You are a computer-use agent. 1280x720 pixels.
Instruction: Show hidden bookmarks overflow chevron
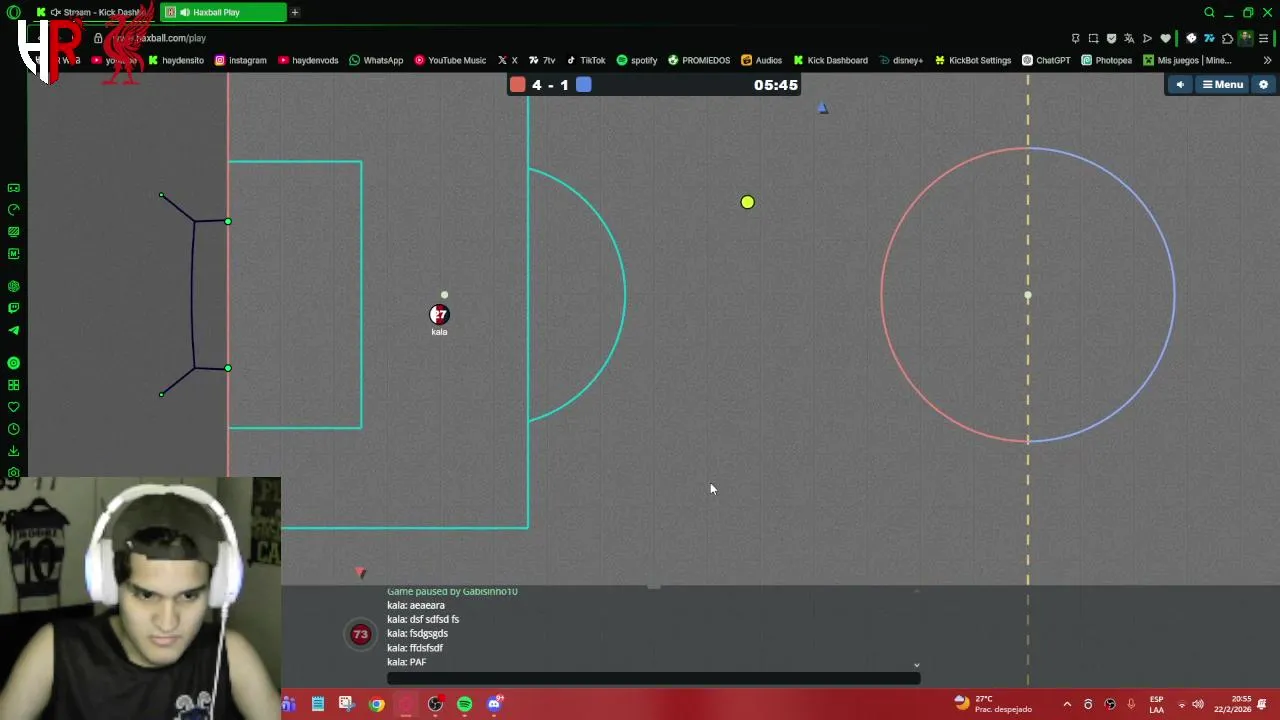[1267, 60]
